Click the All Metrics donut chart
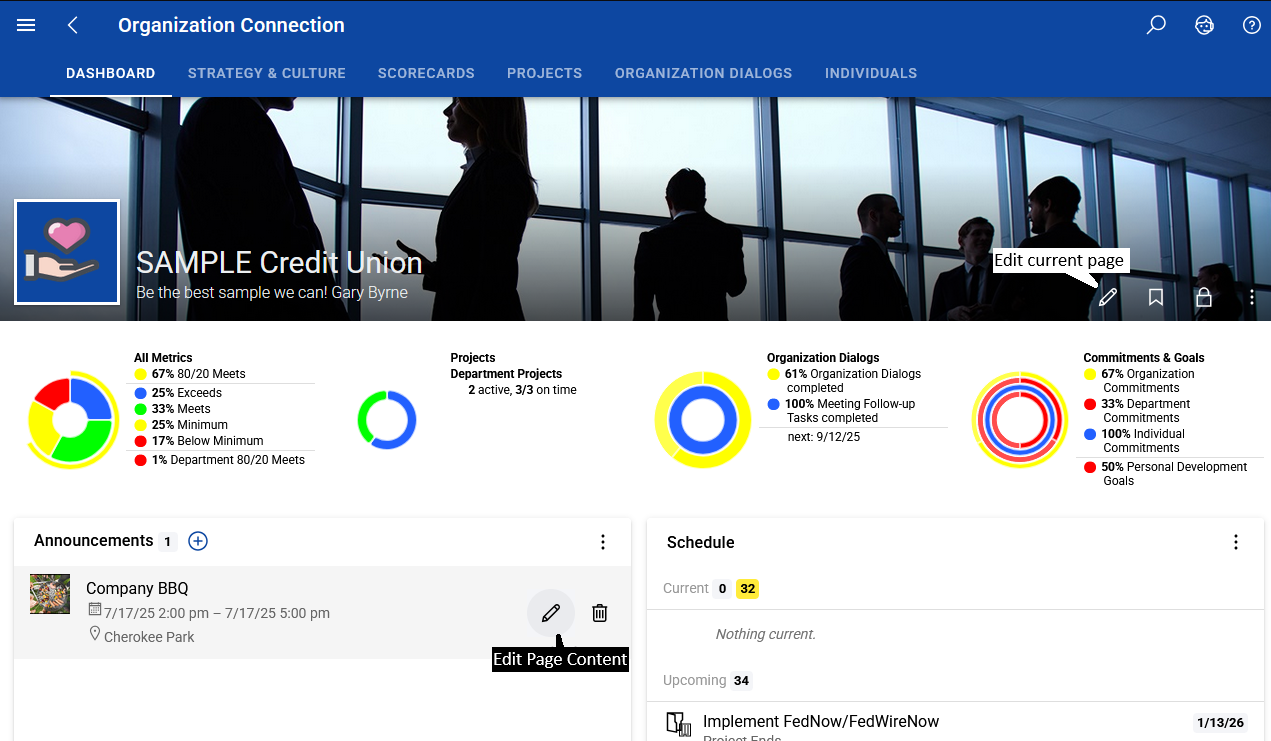 click(70, 419)
